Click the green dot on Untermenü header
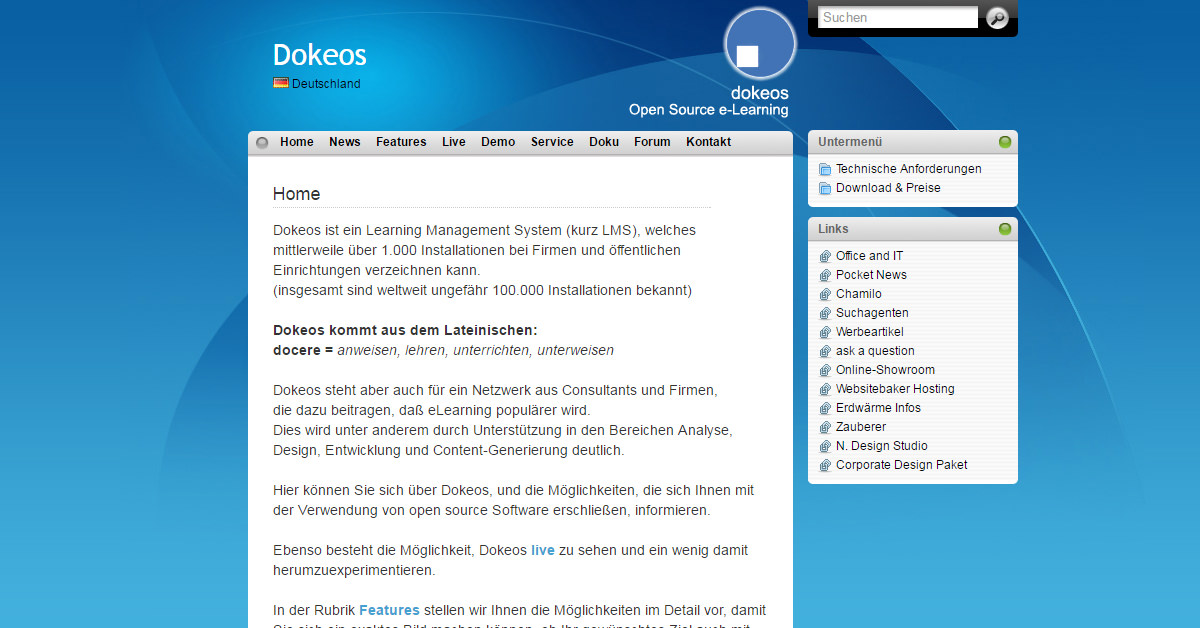The width and height of the screenshot is (1200, 628). coord(1005,142)
